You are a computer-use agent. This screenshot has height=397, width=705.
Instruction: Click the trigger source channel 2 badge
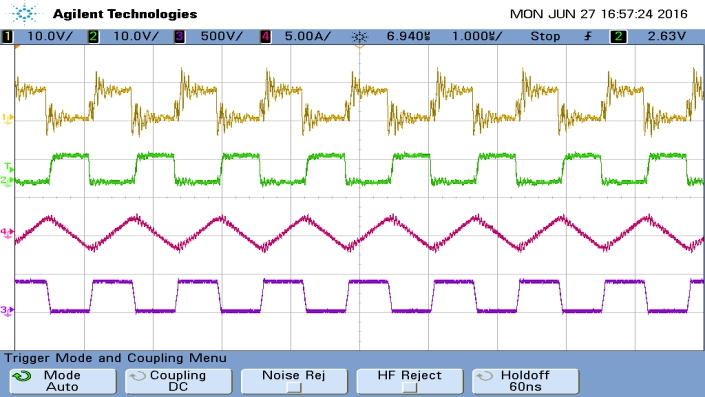618,36
